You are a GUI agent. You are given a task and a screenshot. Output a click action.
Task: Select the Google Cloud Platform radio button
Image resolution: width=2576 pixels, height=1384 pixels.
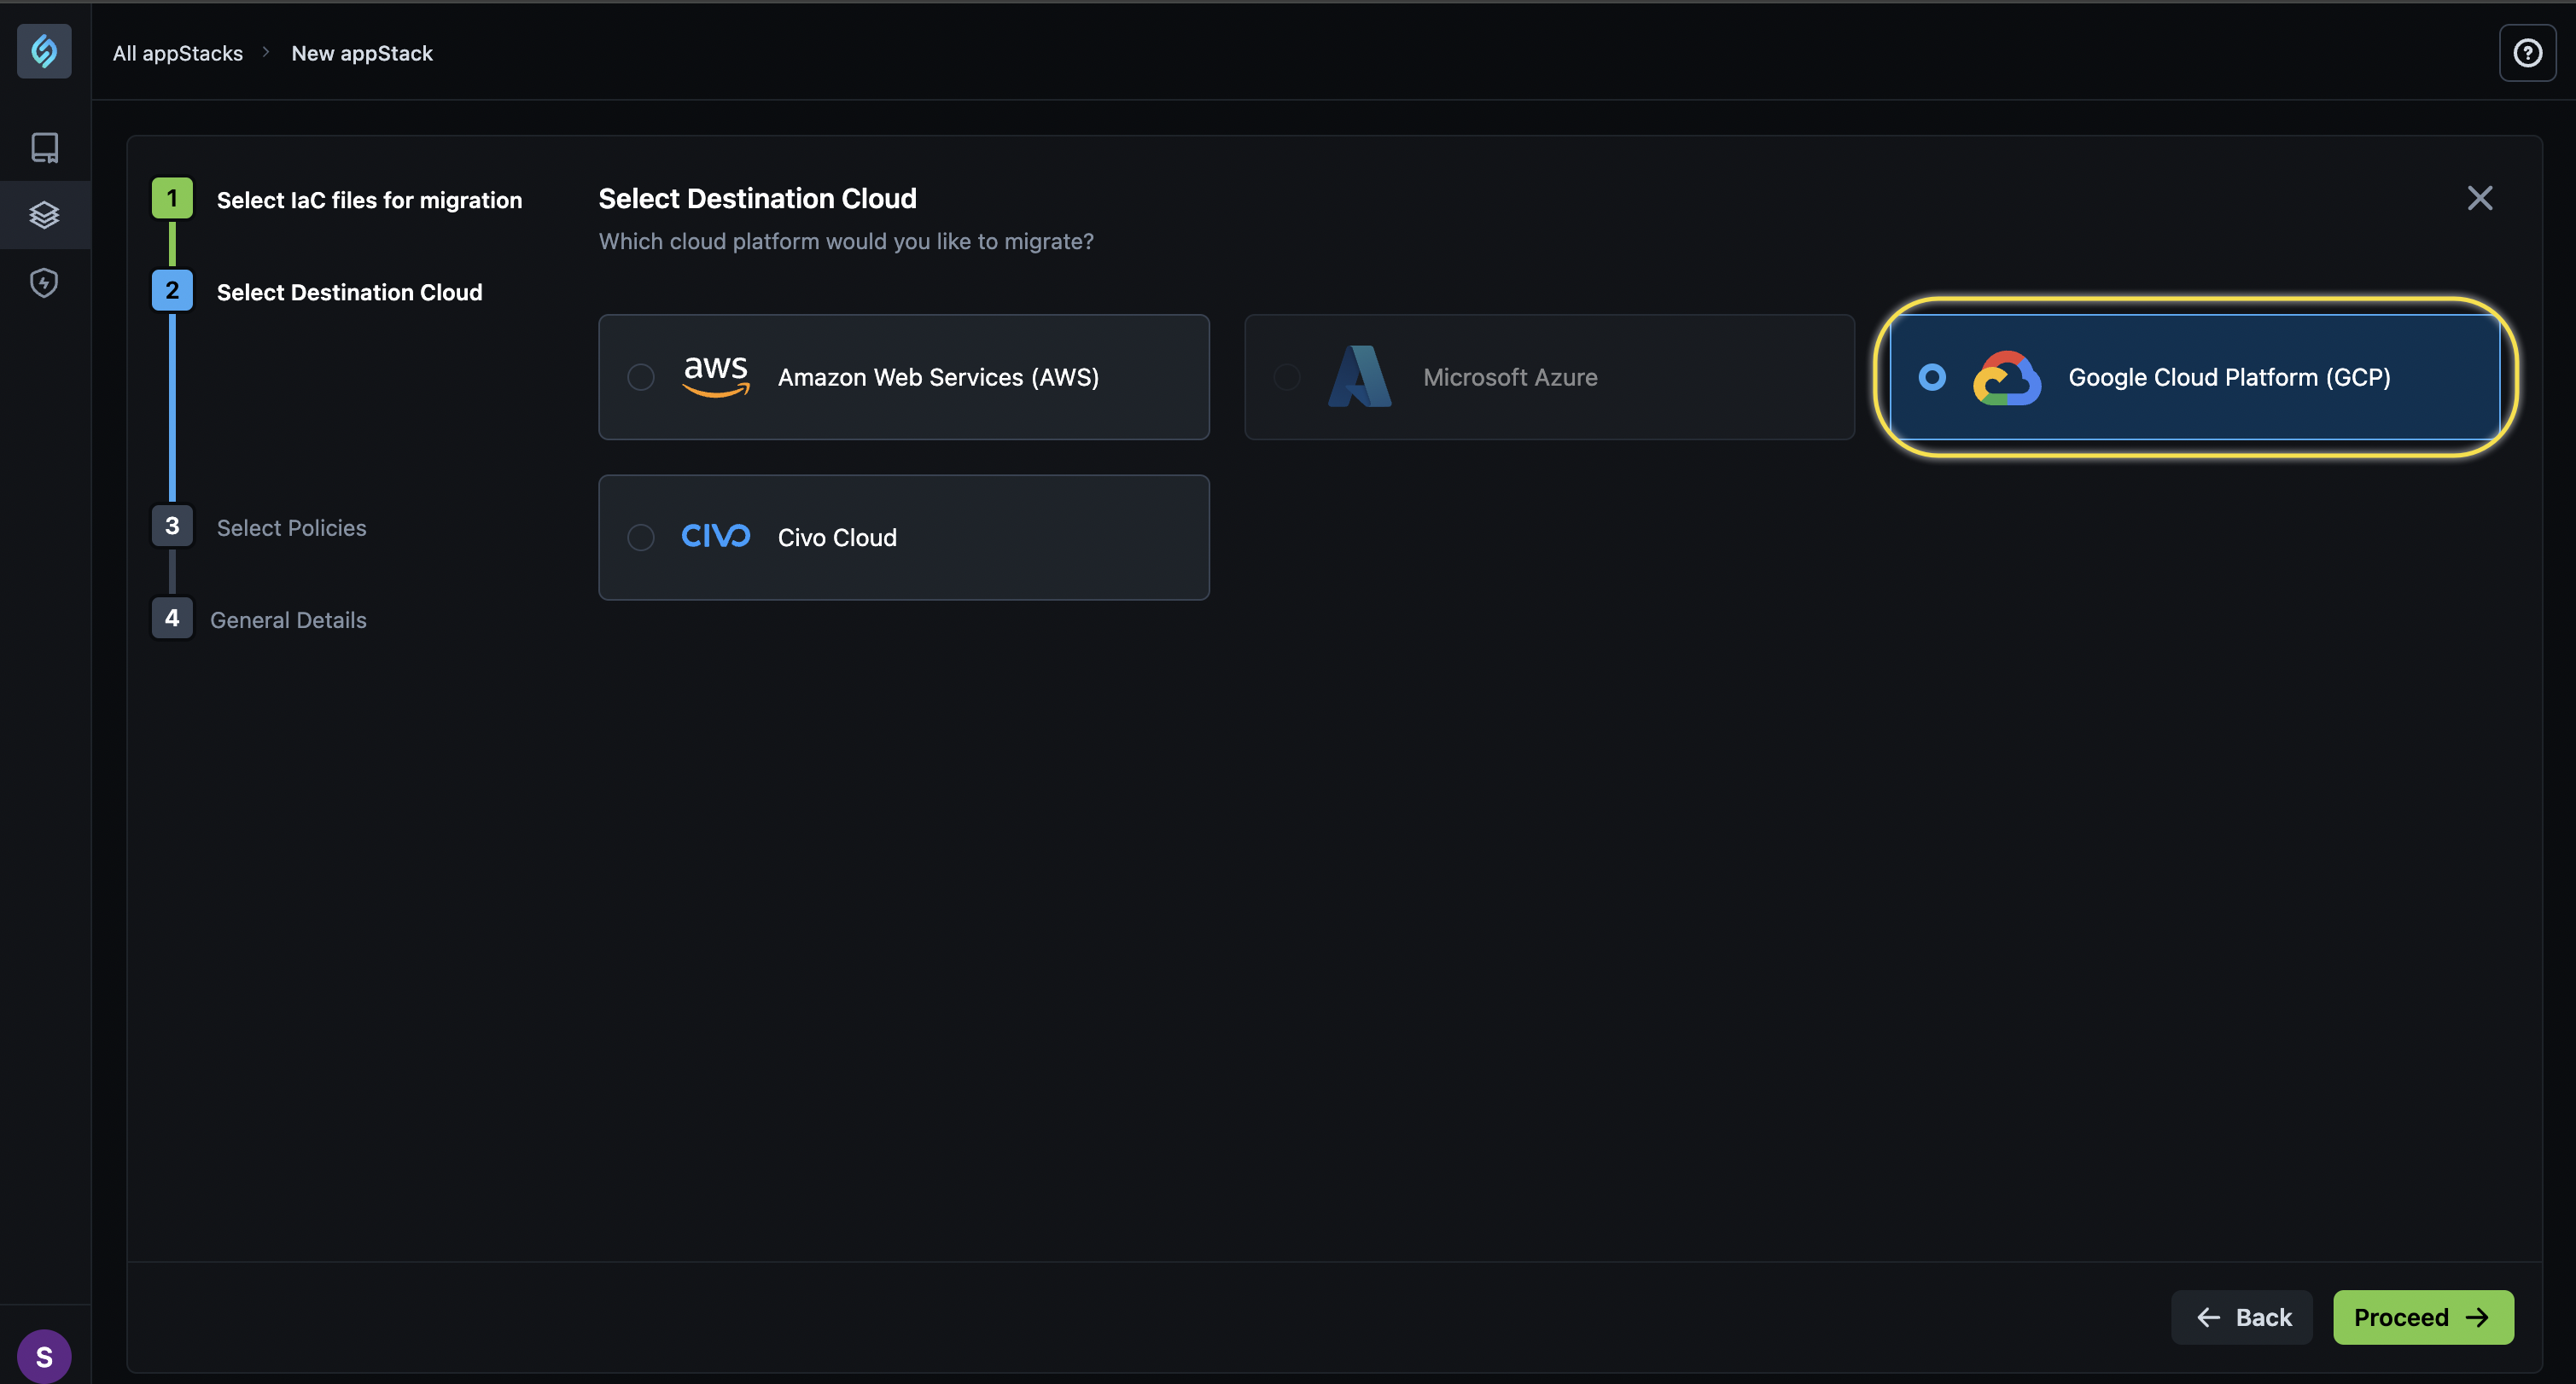pyautogui.click(x=1931, y=377)
